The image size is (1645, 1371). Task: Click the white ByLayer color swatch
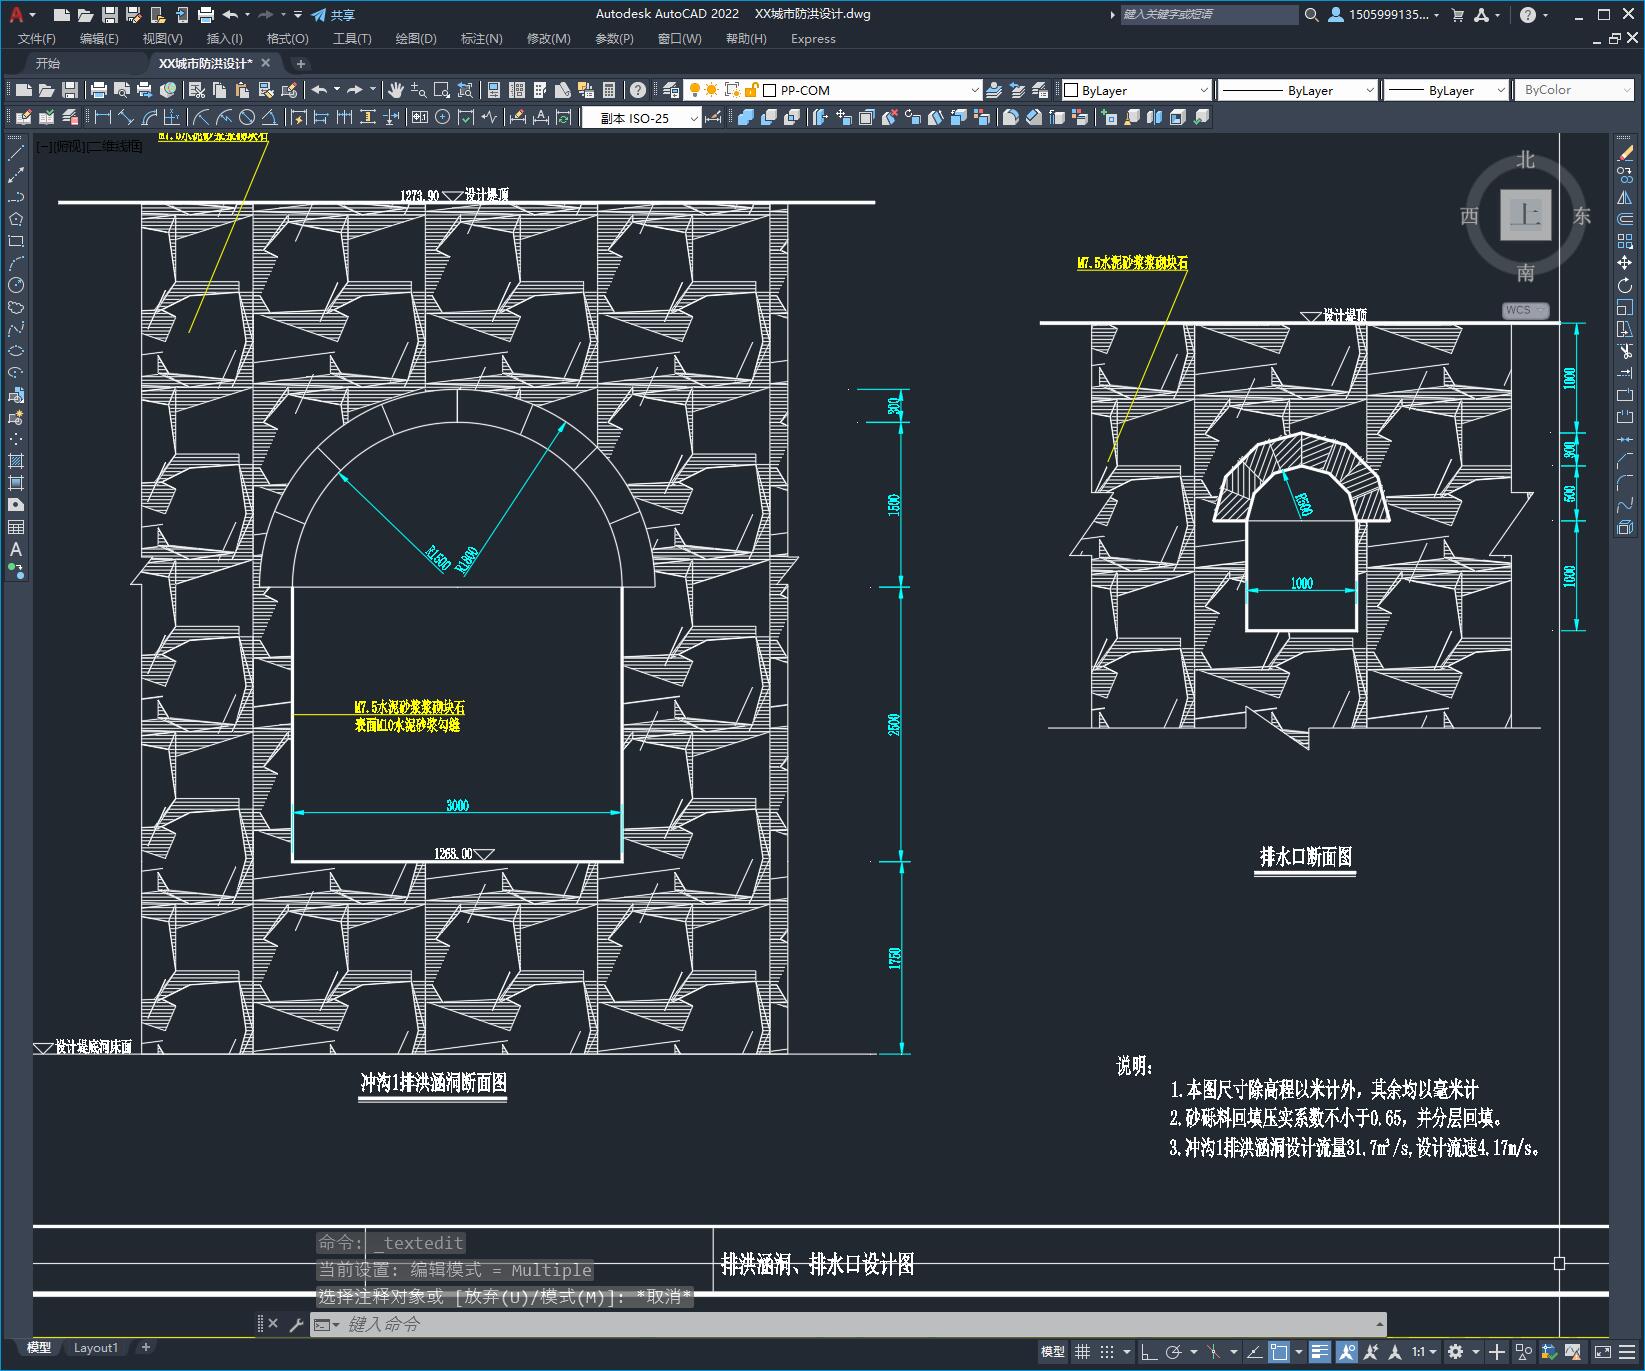(x=1071, y=90)
